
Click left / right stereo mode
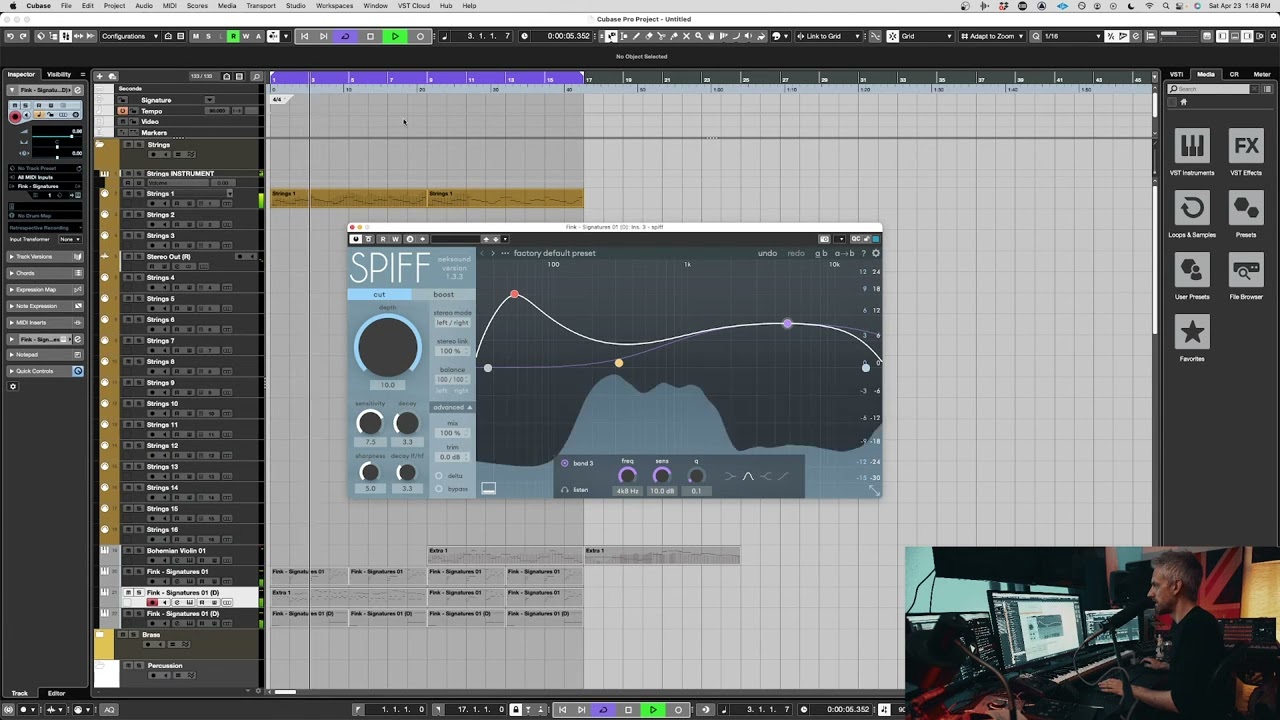(452, 323)
